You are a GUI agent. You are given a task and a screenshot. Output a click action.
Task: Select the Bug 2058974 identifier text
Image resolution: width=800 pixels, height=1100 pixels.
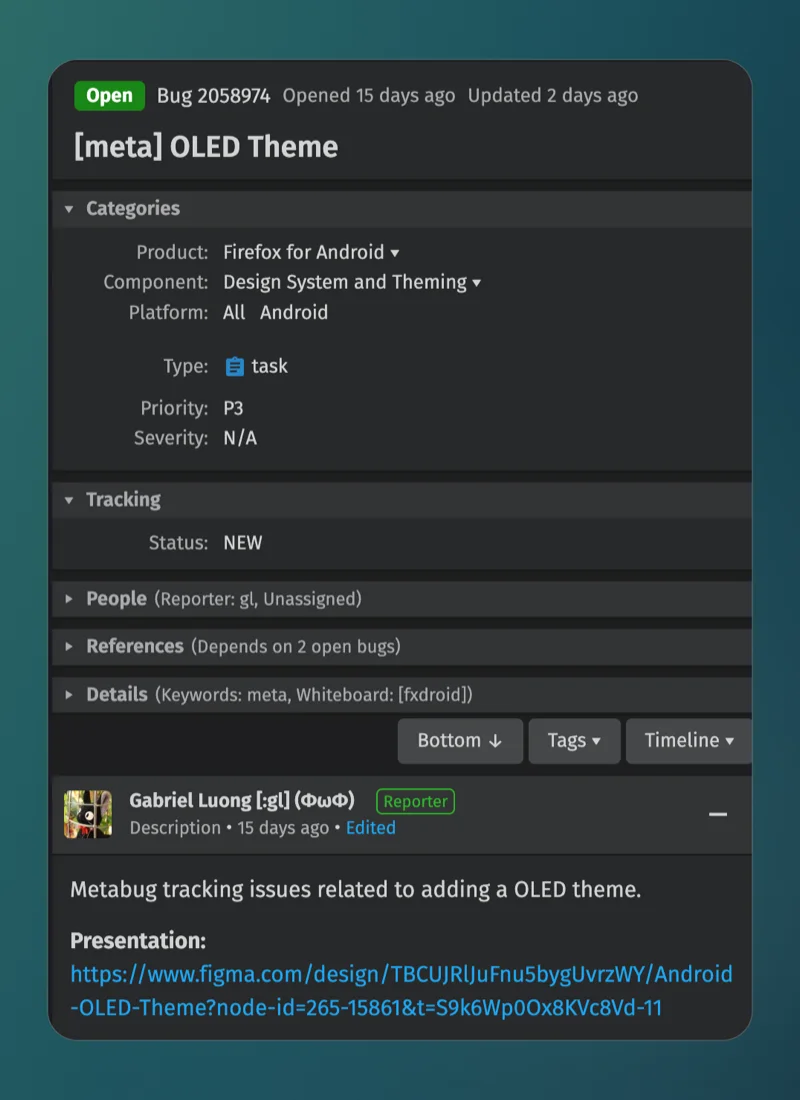[x=213, y=96]
